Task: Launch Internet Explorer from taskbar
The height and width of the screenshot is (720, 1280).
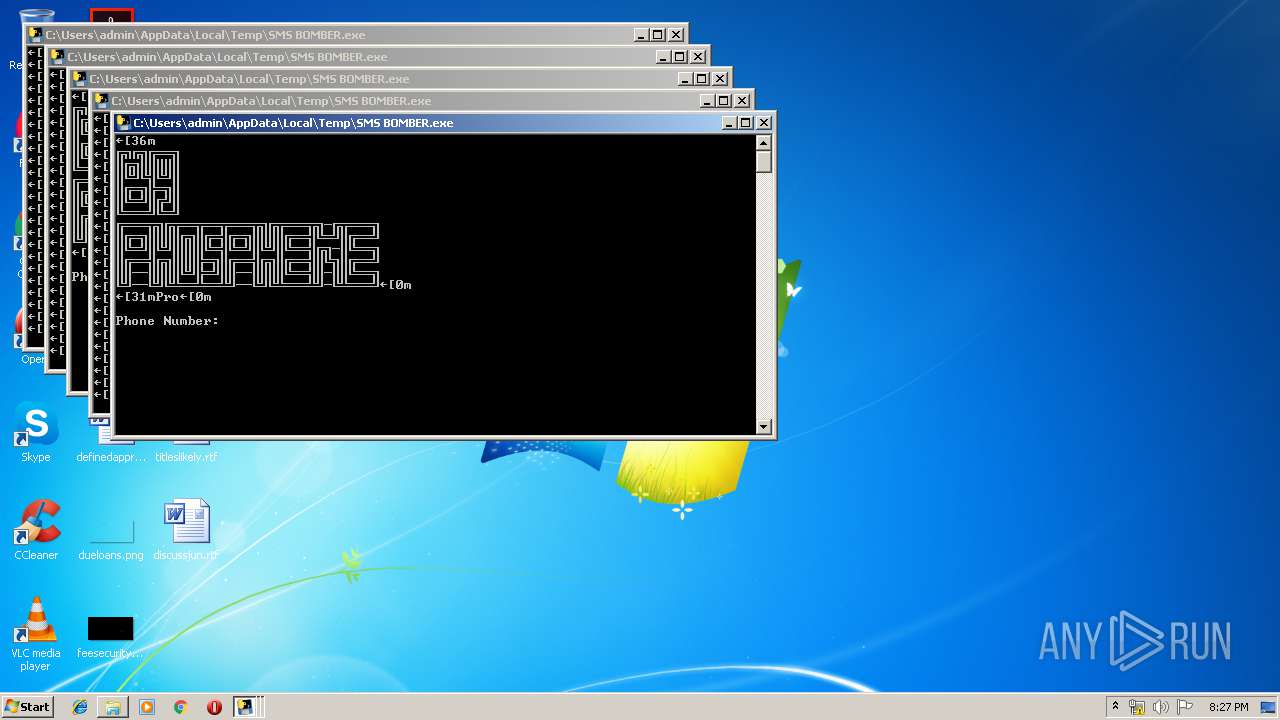Action: (80, 707)
